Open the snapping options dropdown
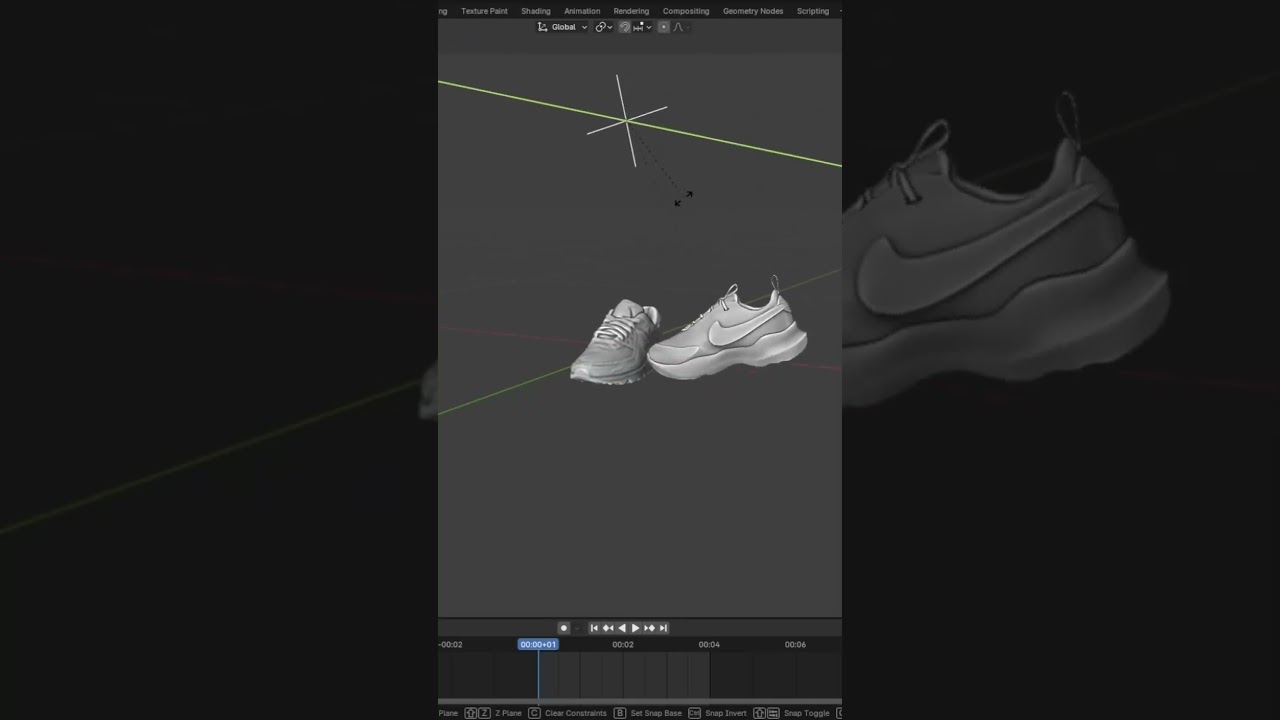This screenshot has height=720, width=1280. (x=643, y=27)
